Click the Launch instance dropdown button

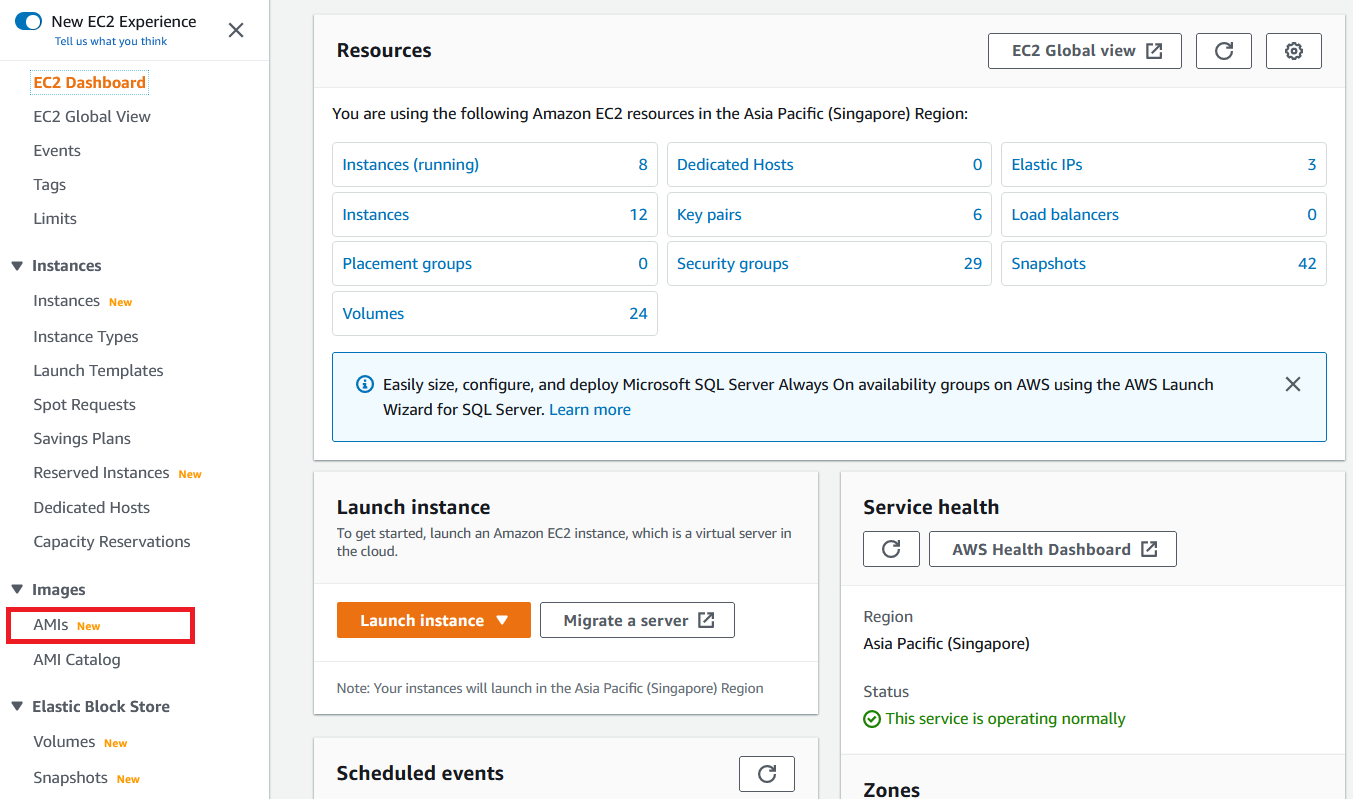tap(434, 620)
